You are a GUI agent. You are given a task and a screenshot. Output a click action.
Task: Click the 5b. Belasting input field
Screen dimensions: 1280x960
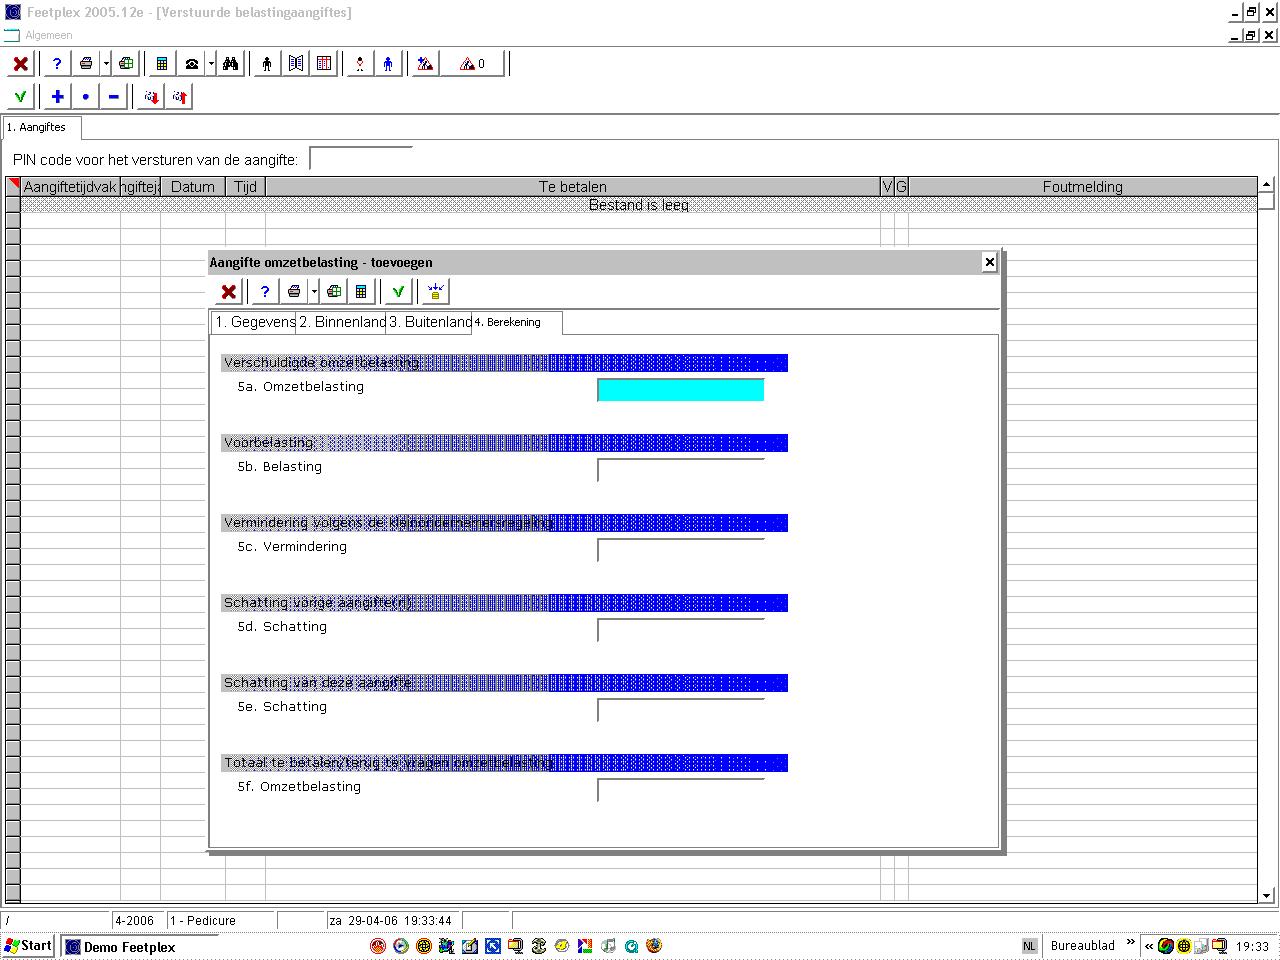[681, 470]
